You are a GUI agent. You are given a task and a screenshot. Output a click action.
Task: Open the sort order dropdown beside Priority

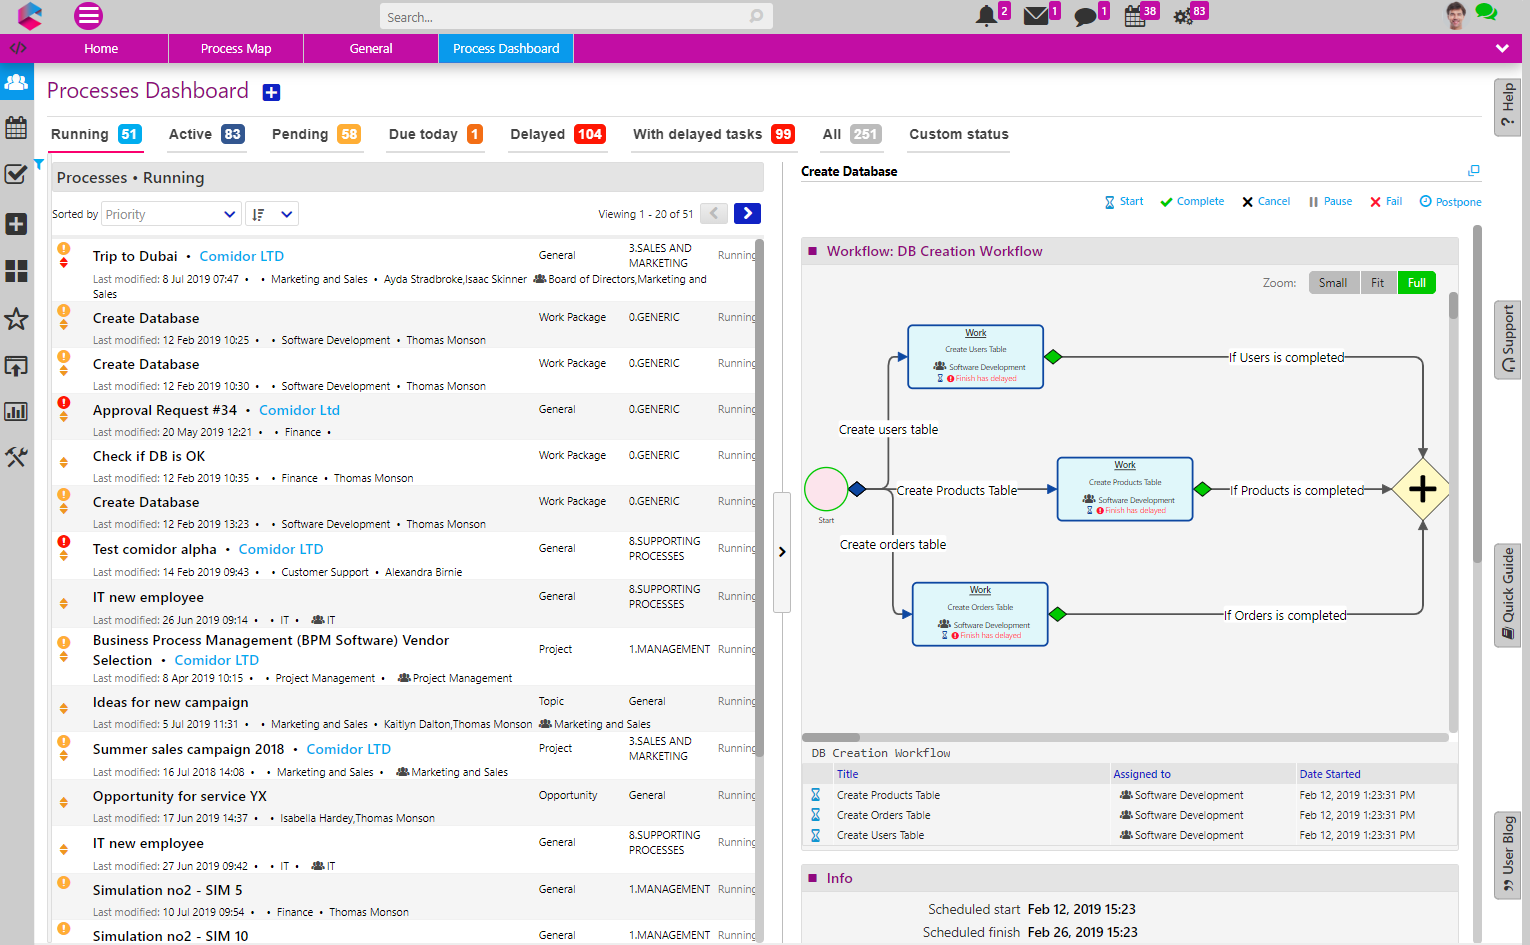(x=270, y=213)
